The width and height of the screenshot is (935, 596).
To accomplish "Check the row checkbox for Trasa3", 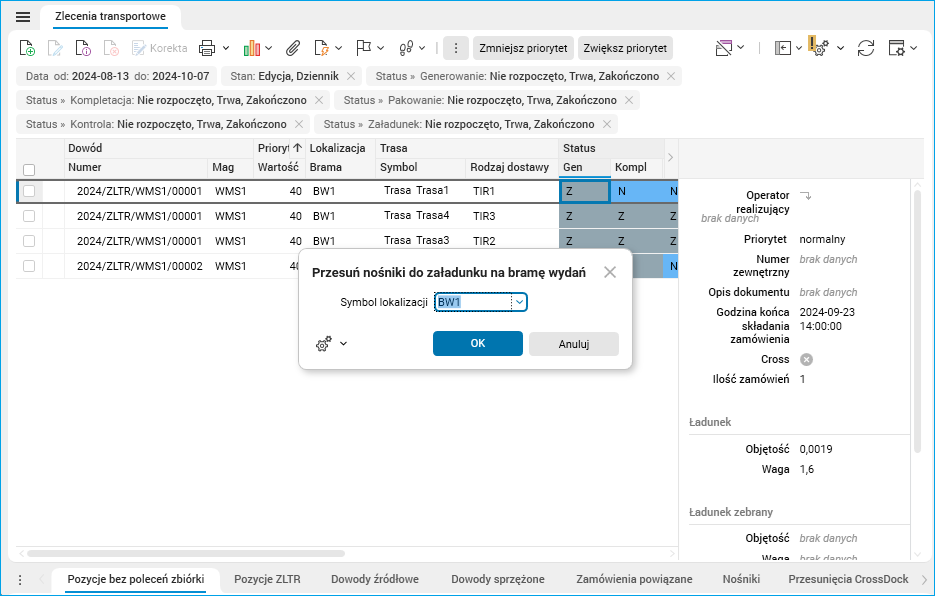I will click(x=29, y=241).
